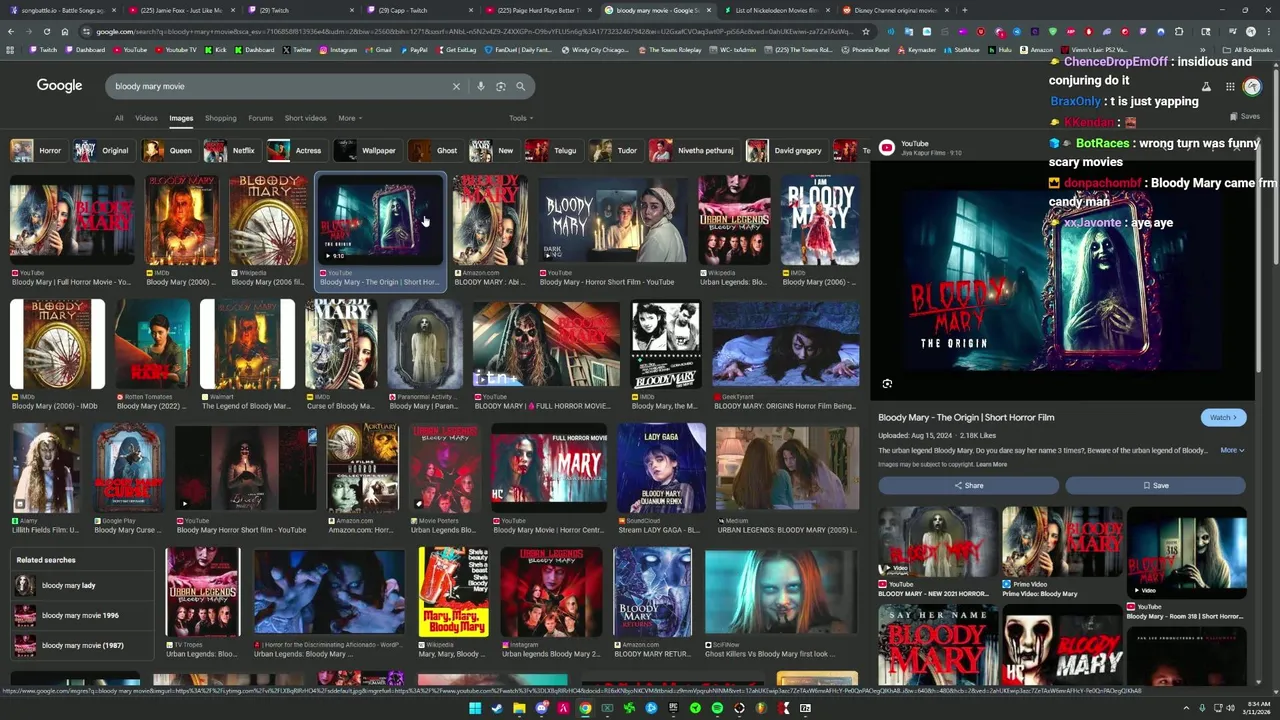
Task: Open File Explorer from the taskbar
Action: [519, 708]
